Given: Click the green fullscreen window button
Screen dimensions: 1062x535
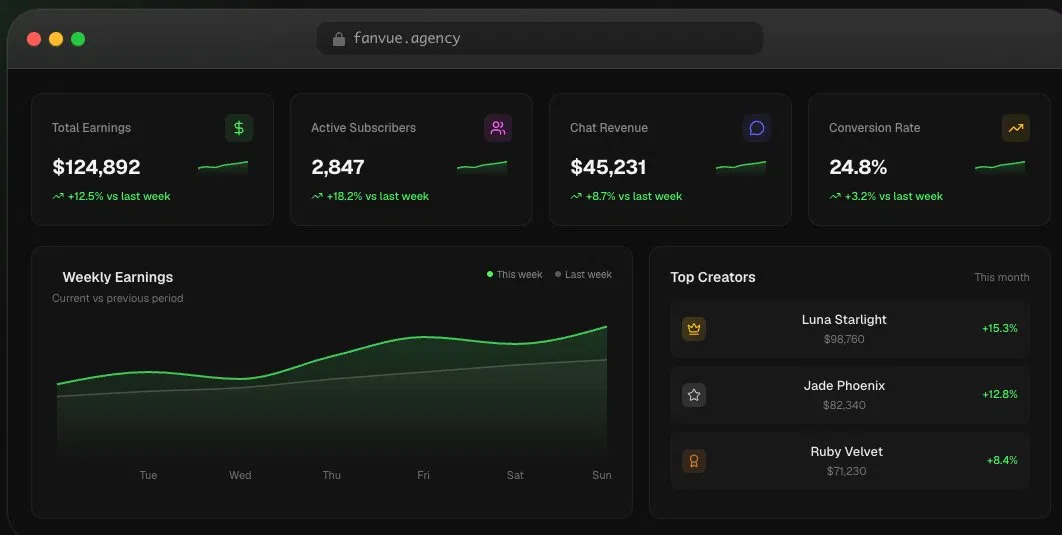Looking at the screenshot, I should [x=78, y=39].
